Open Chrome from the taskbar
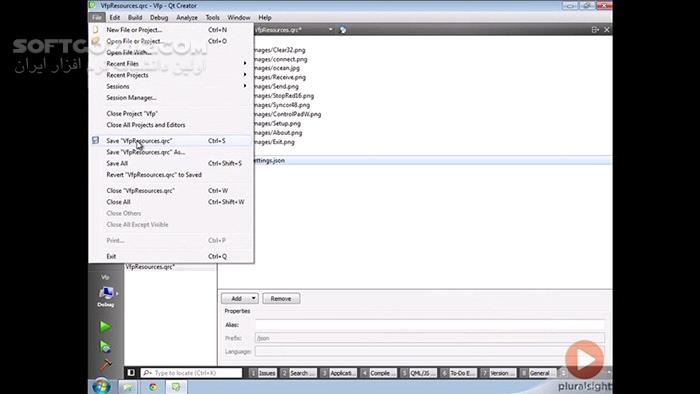This screenshot has width=700, height=394. [x=153, y=387]
